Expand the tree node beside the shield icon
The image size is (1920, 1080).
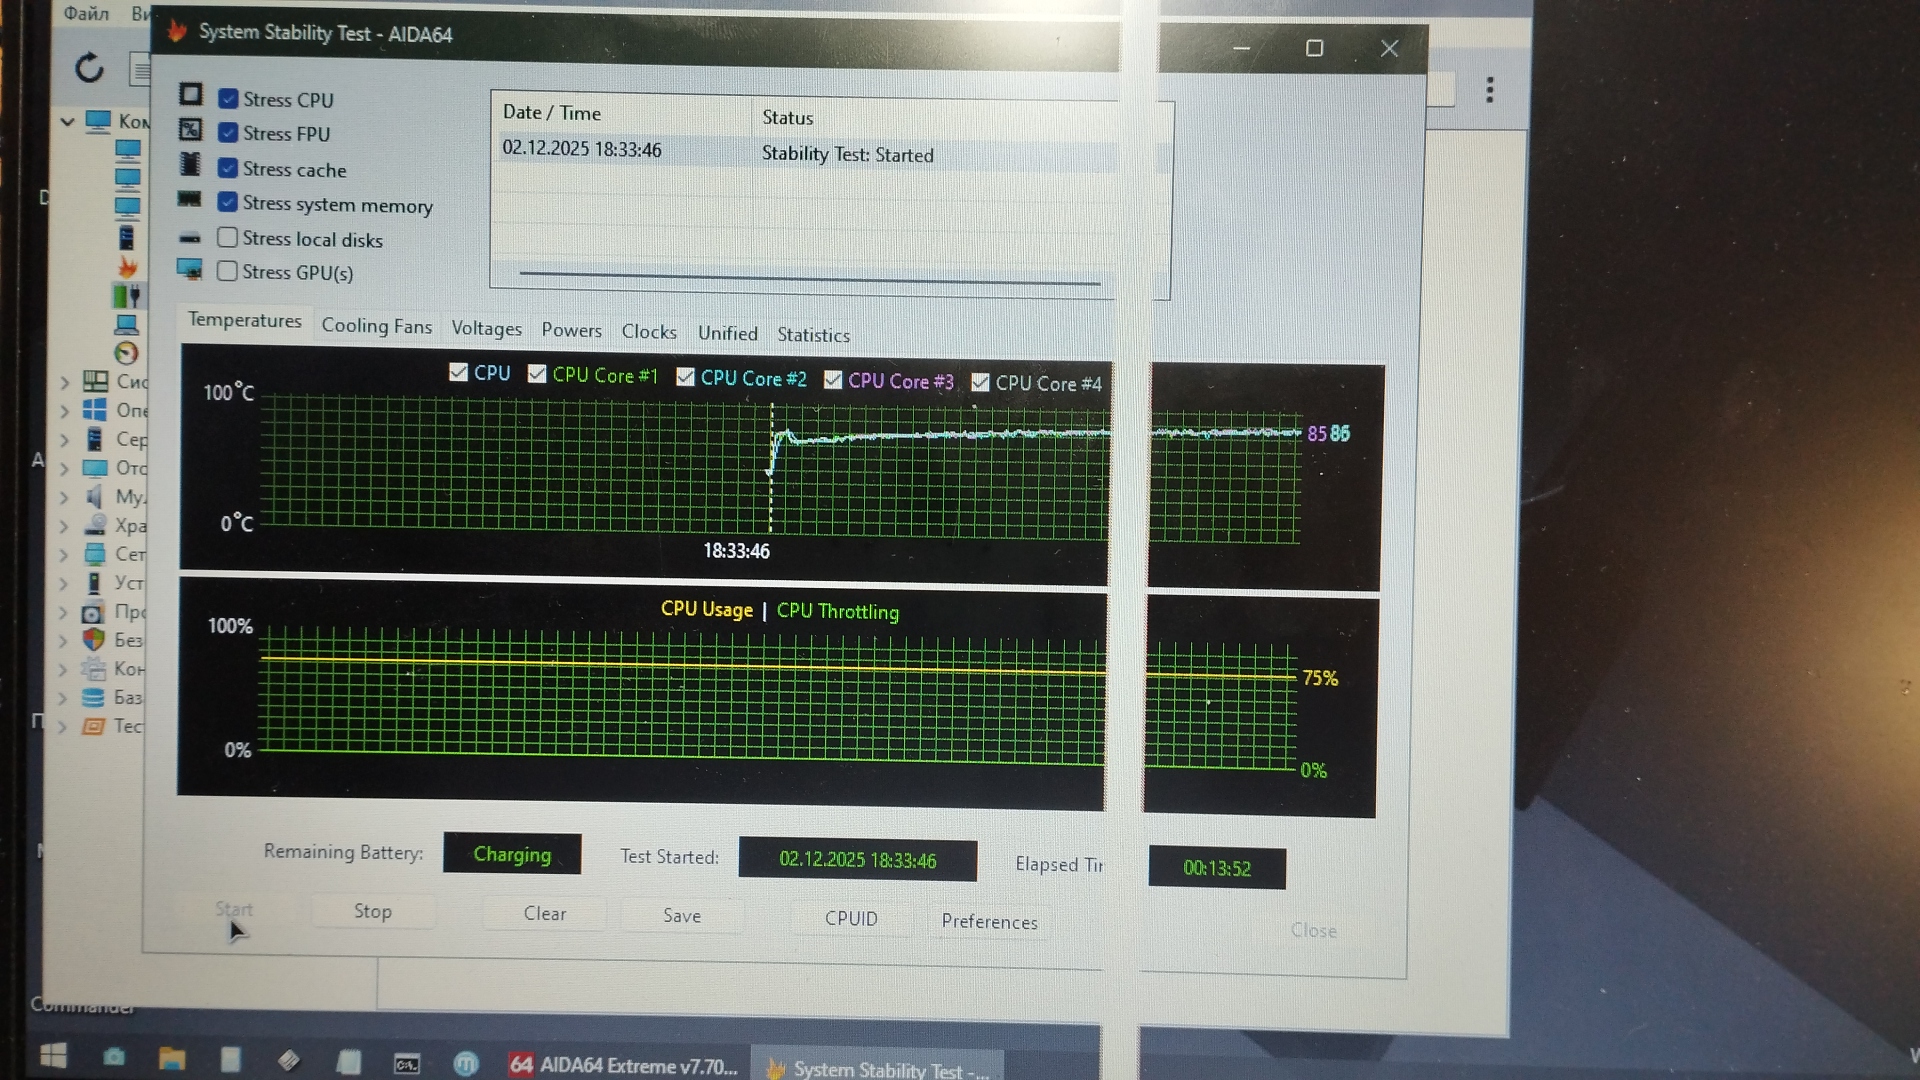63,640
